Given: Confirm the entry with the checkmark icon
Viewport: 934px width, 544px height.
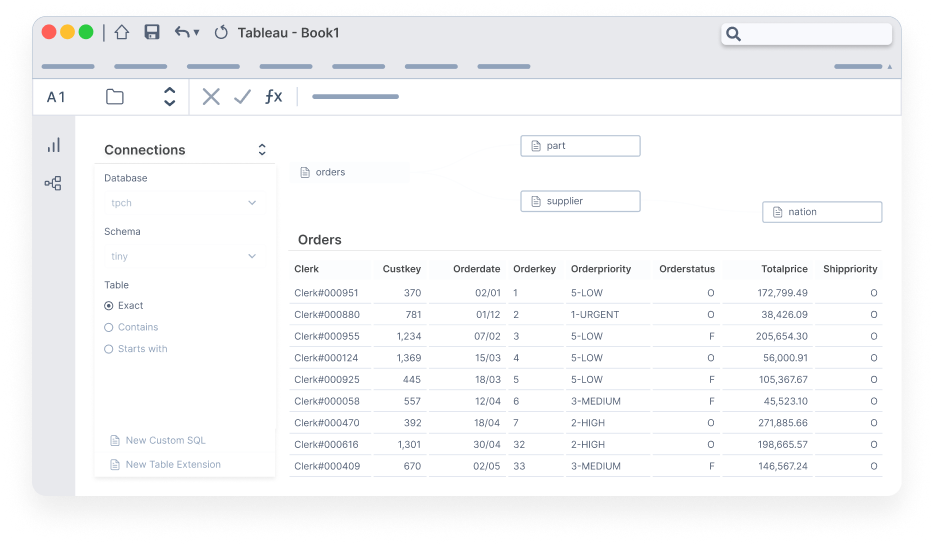Looking at the screenshot, I should point(242,97).
